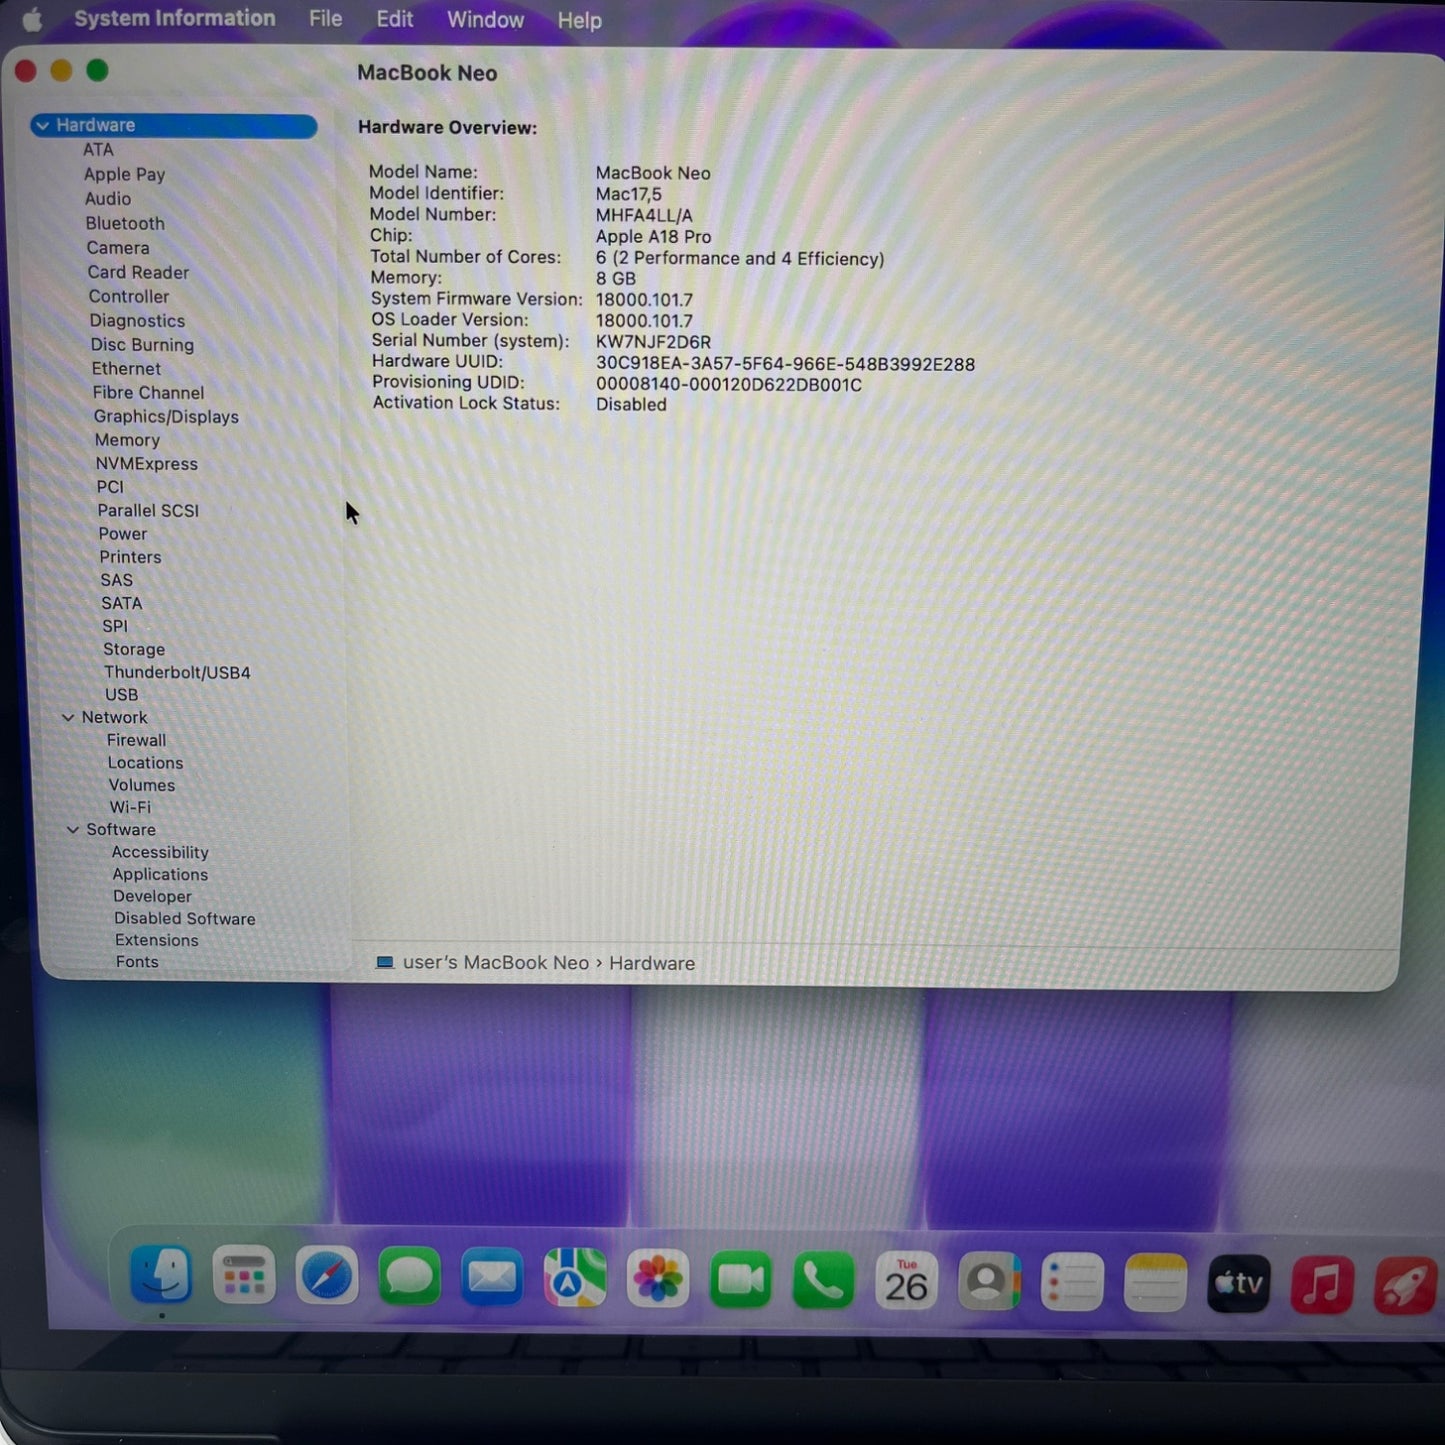The image size is (1445, 1445).
Task: Select Ethernet in the sidebar
Action: [126, 369]
